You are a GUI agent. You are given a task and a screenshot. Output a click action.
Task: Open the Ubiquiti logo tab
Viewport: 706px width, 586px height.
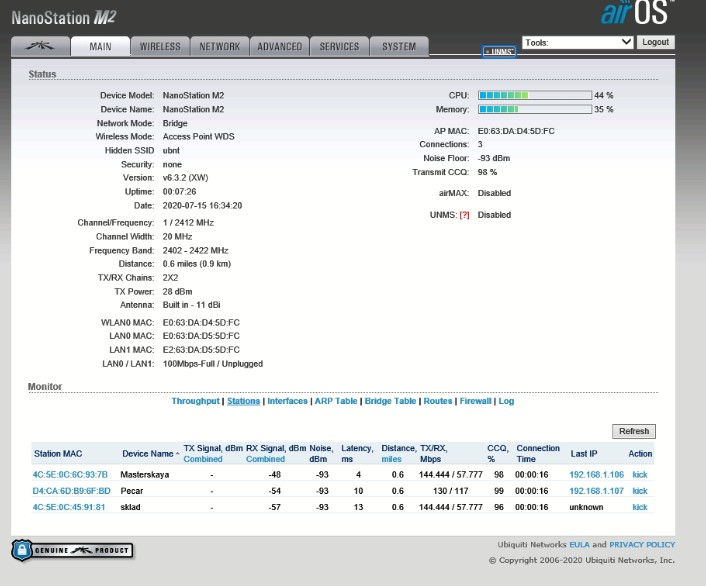point(41,46)
